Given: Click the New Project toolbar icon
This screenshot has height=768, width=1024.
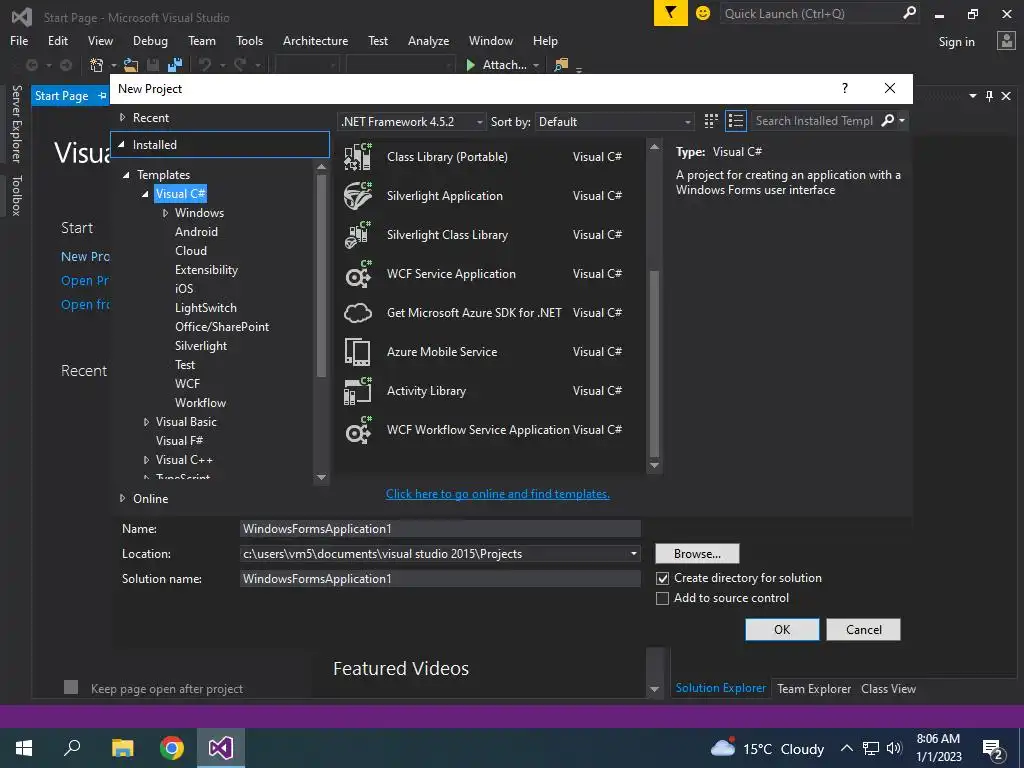Looking at the screenshot, I should point(97,65).
